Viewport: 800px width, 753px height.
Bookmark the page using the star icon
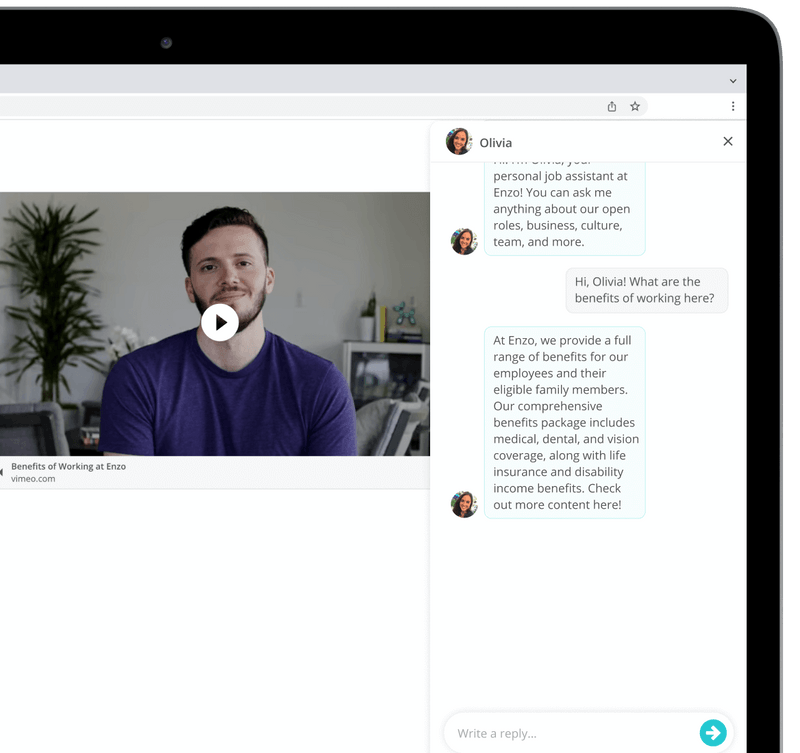click(635, 106)
